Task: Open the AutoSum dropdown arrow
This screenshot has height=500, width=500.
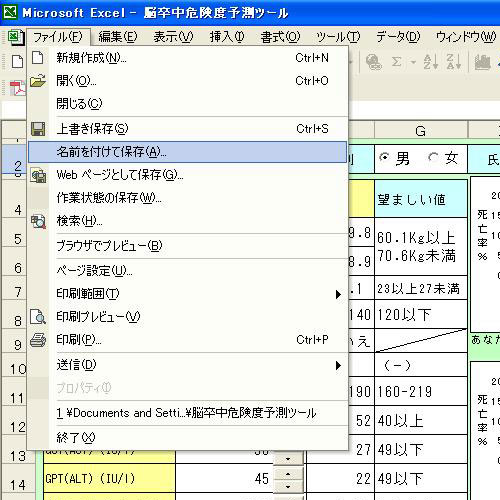Action: pos(413,62)
